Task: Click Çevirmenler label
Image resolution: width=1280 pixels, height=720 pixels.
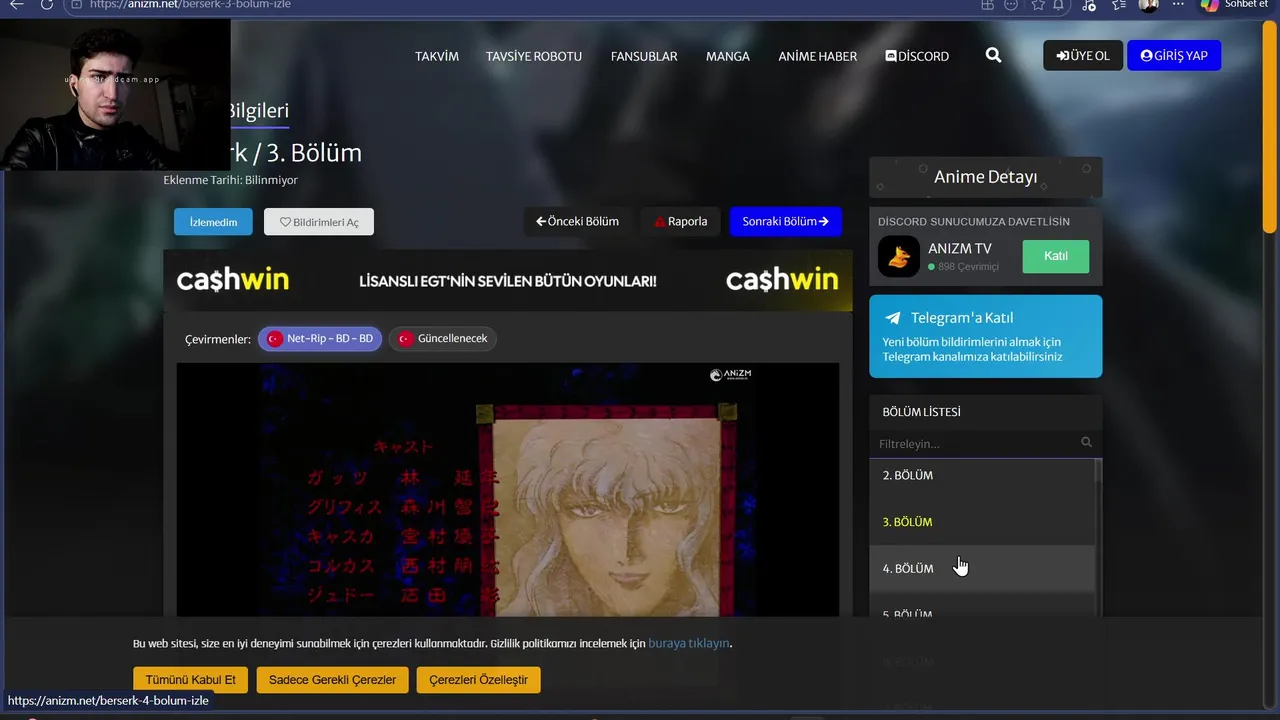Action: coord(218,339)
